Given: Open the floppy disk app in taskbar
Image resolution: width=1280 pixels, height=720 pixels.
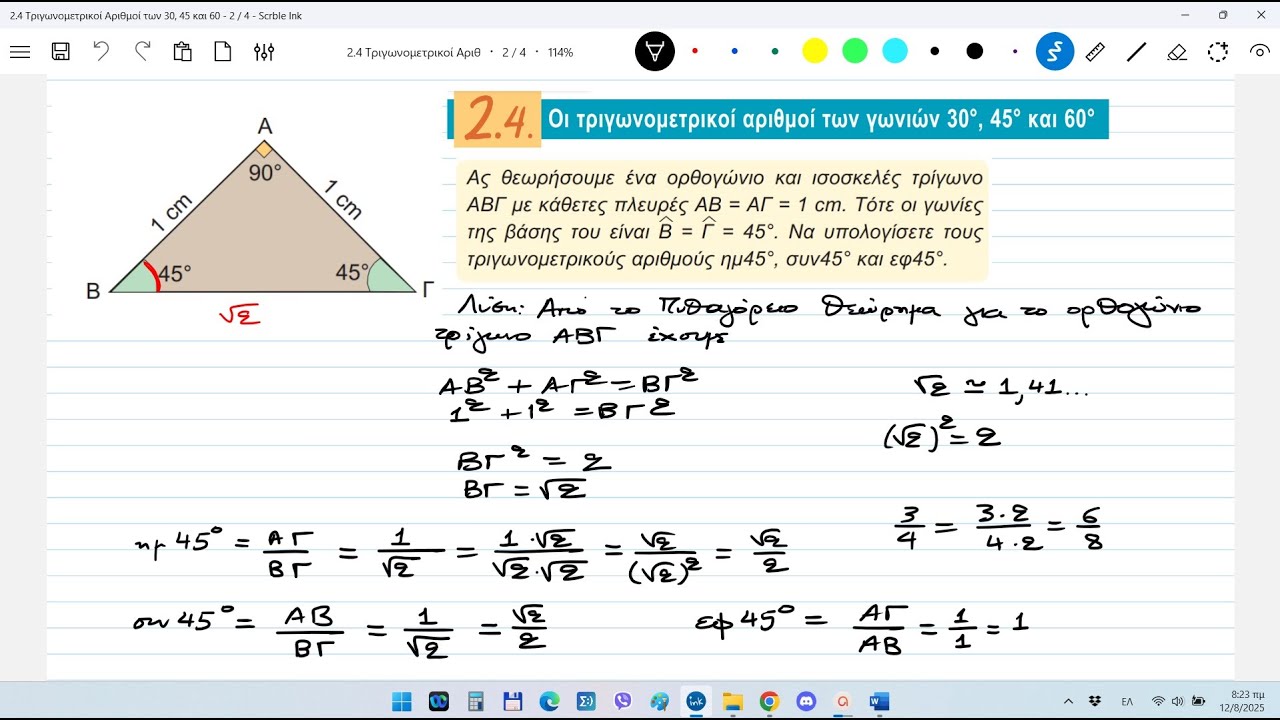Looking at the screenshot, I should 513,701.
